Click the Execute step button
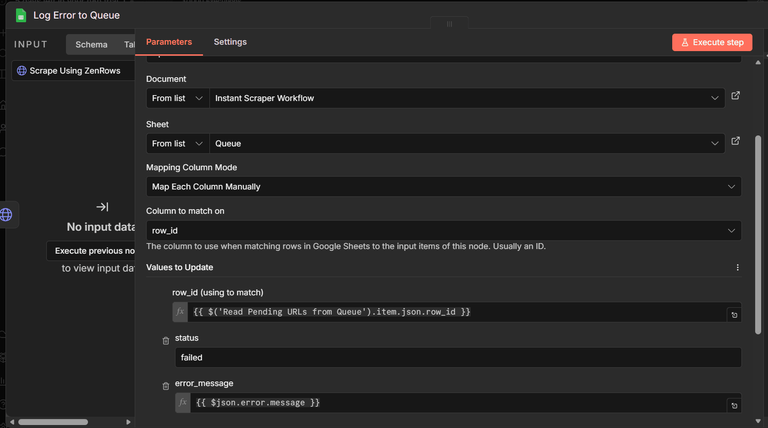The width and height of the screenshot is (768, 428). (712, 42)
